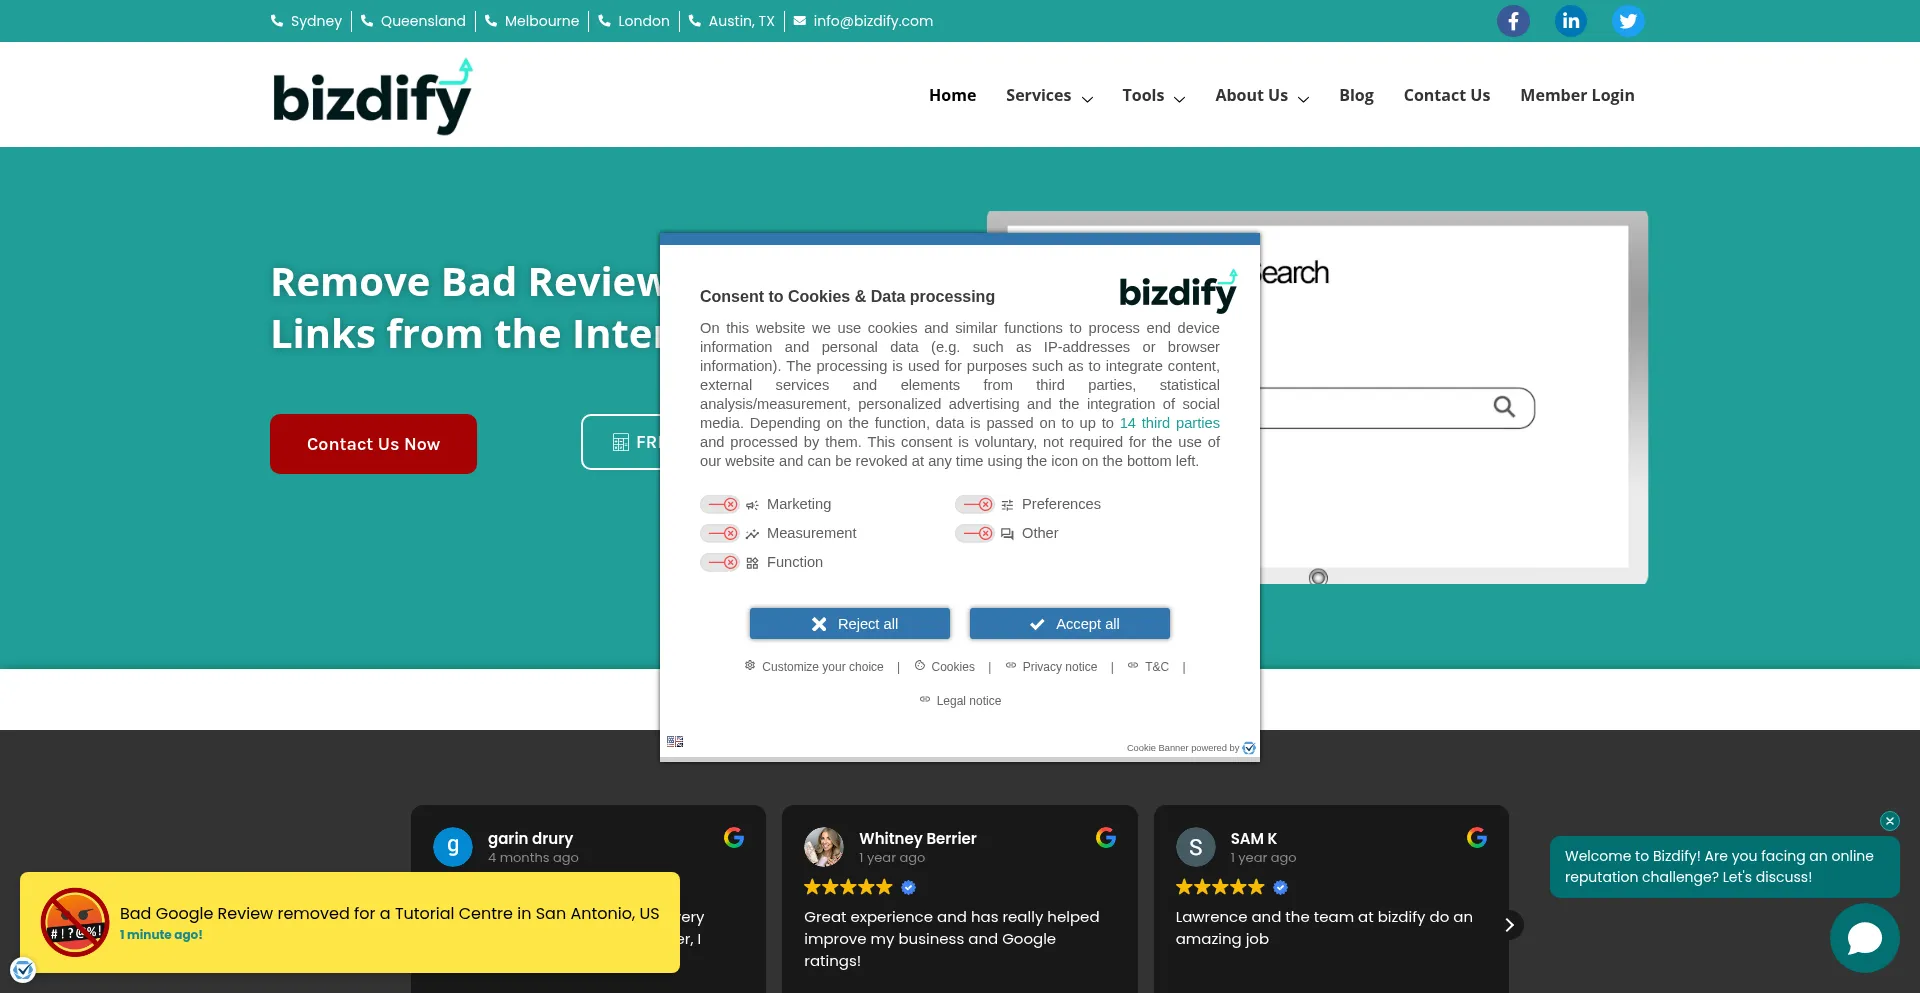Click verified badge on Whitney Berrier review

coord(908,887)
